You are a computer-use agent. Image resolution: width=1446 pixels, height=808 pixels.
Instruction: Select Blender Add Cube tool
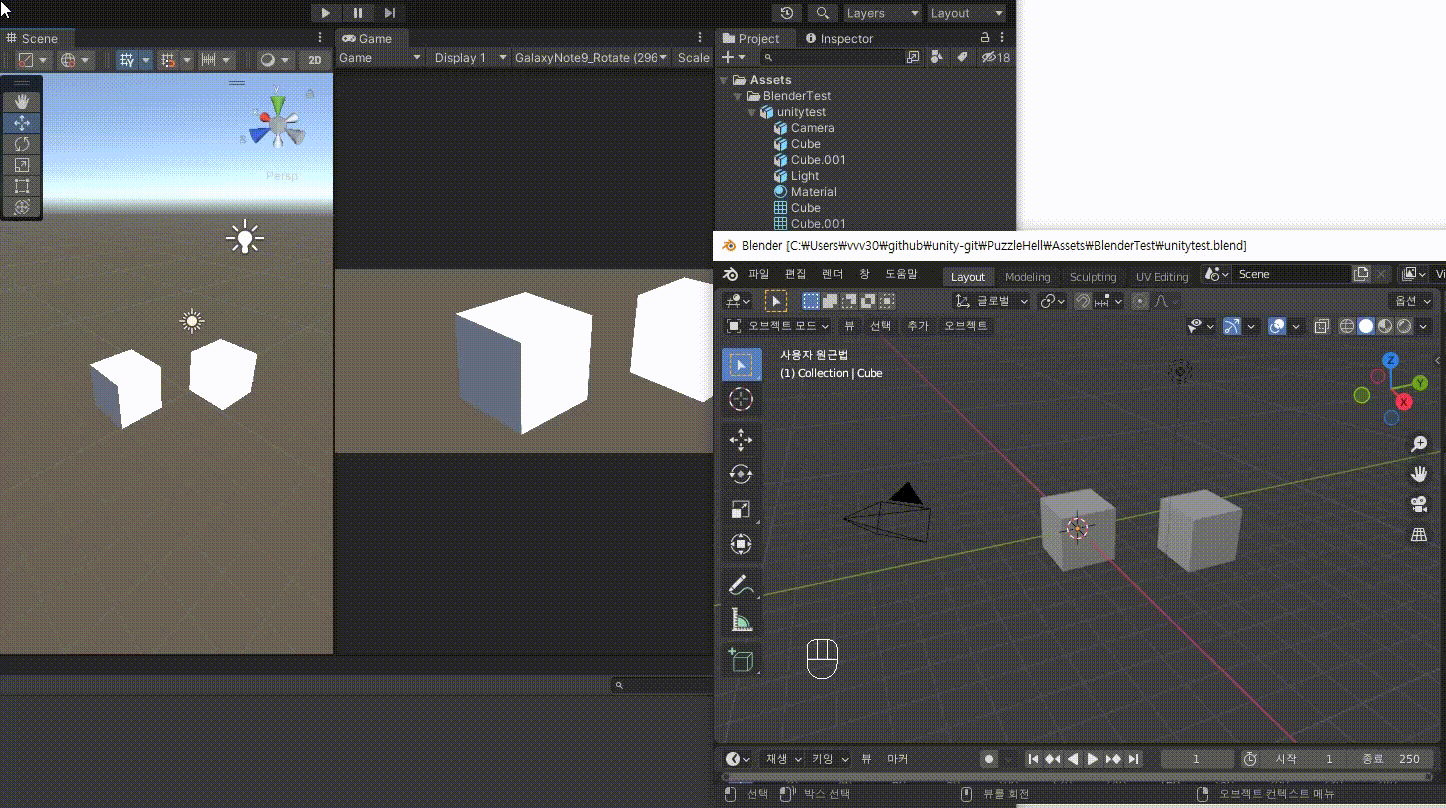click(x=741, y=660)
